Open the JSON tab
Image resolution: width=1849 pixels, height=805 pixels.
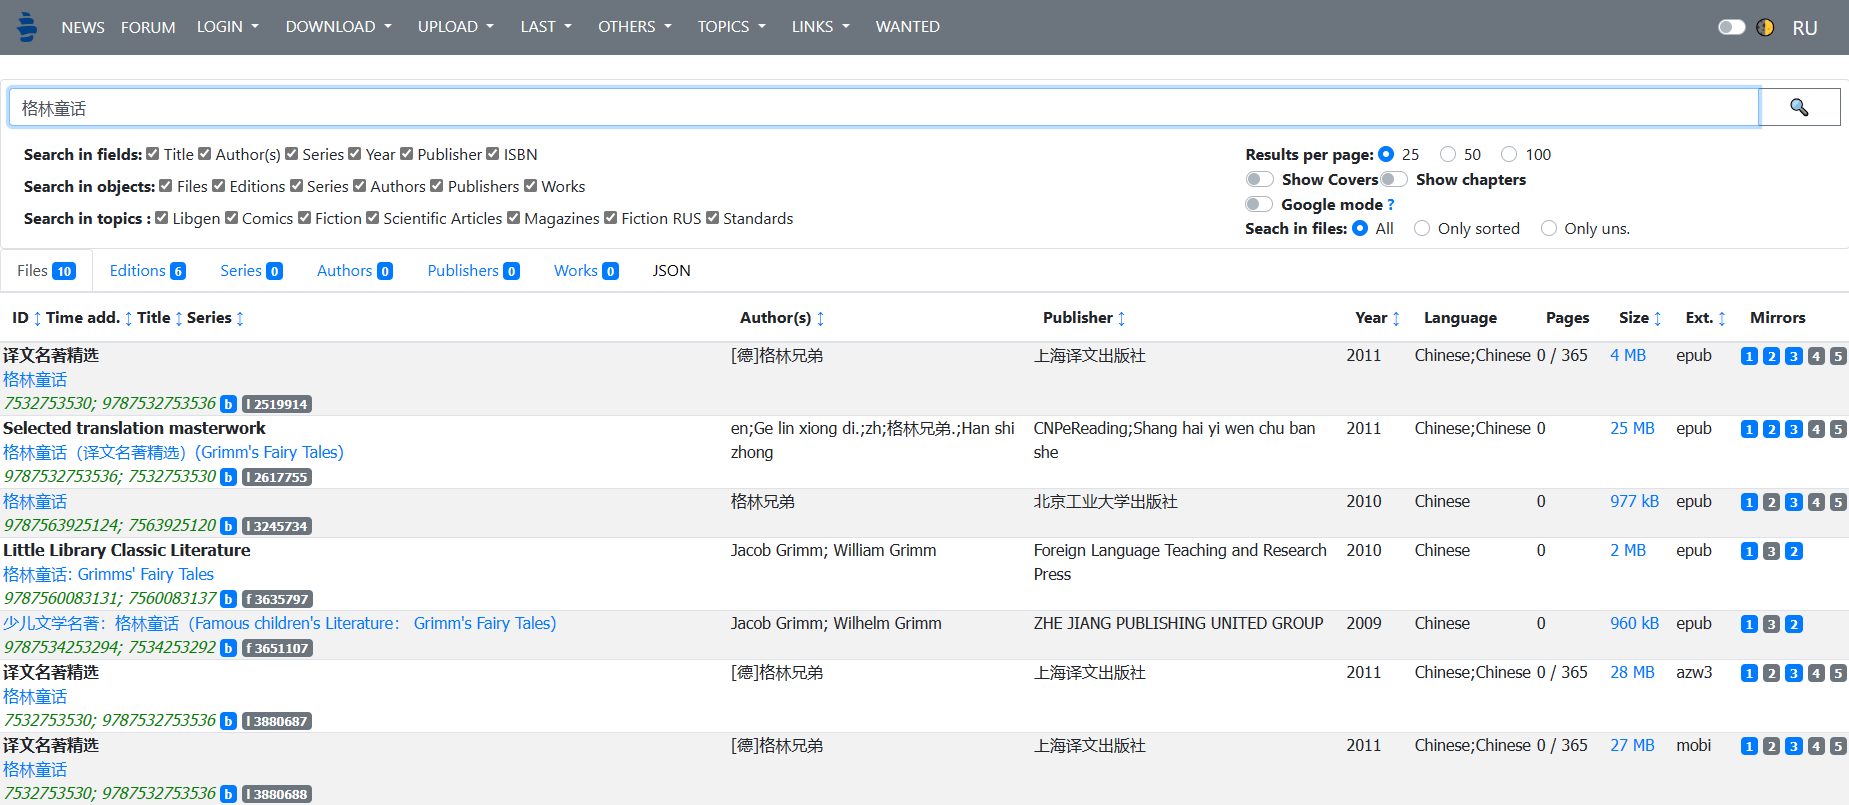(x=672, y=271)
